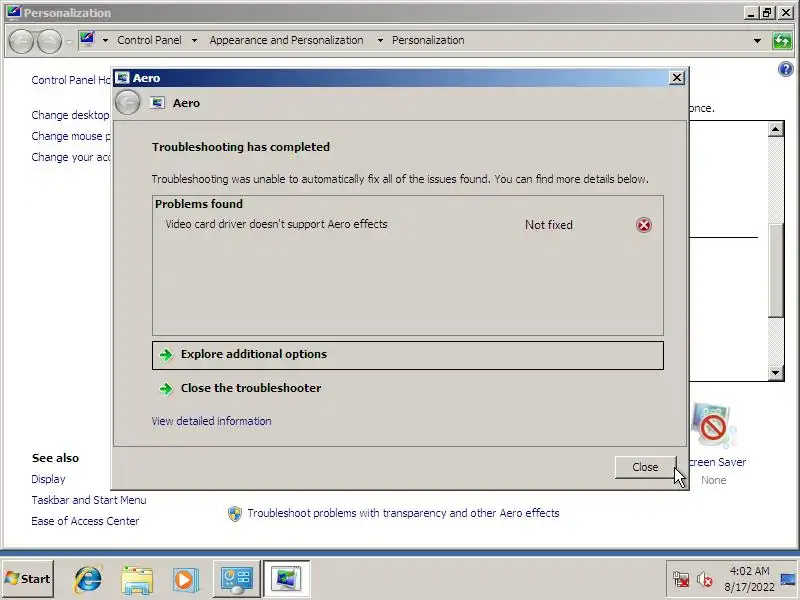This screenshot has height=600, width=800.
Task: Click the red Not fixed error icon
Action: 643,225
